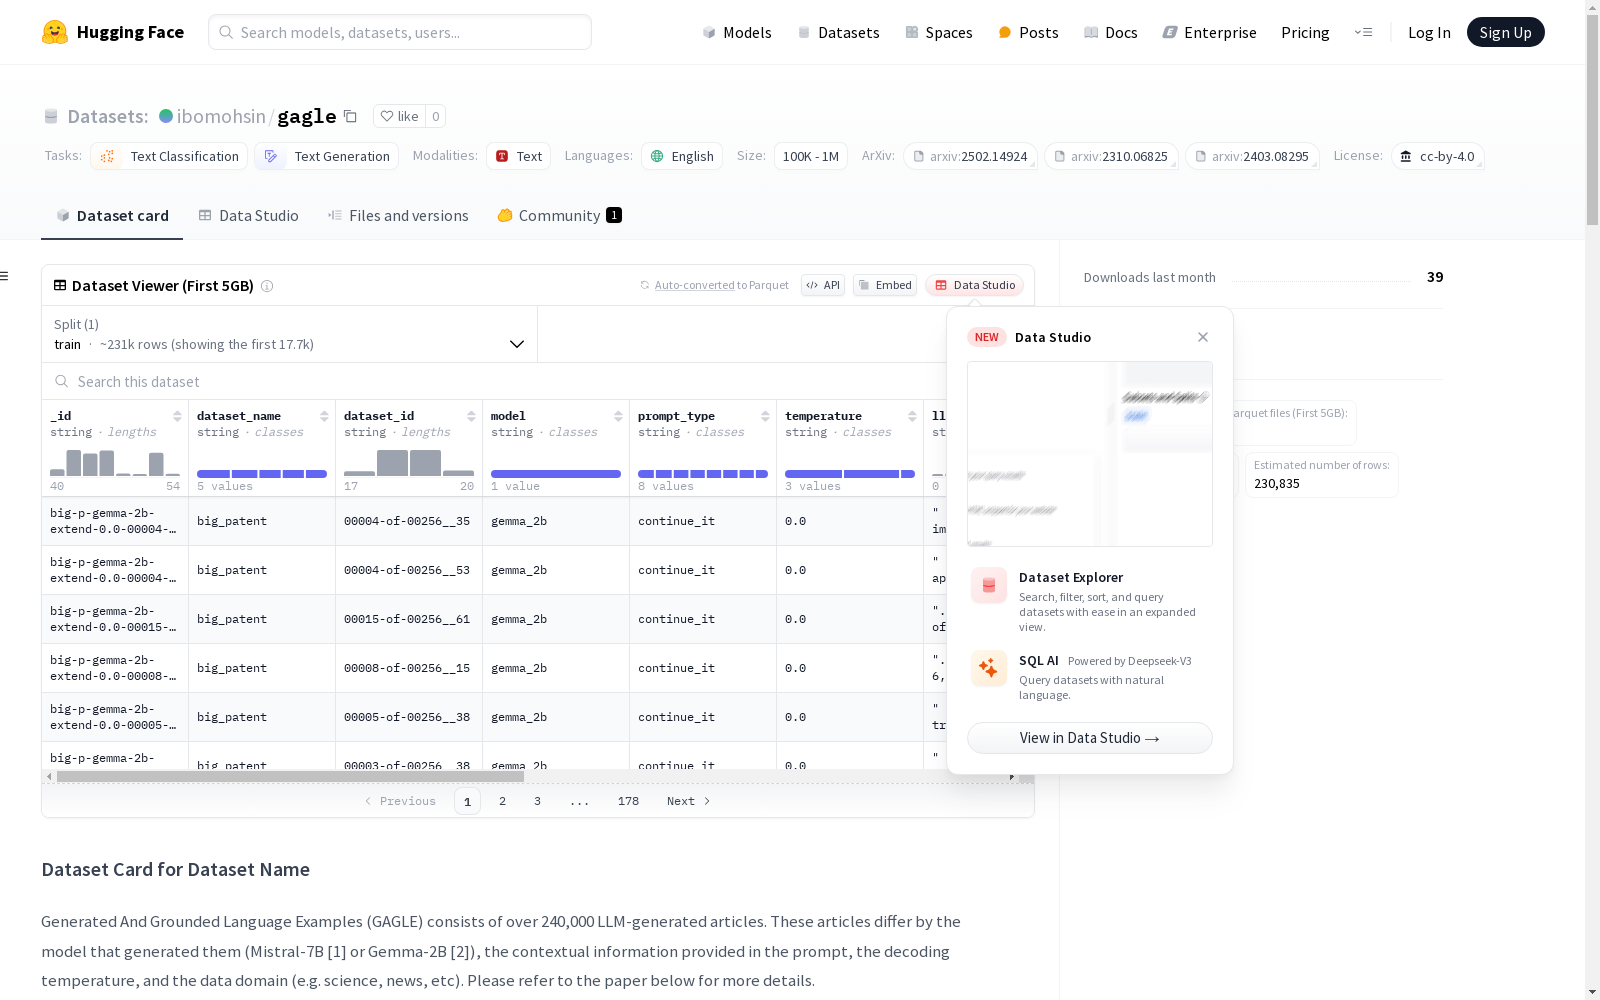Sort the dataset_name column
This screenshot has width=1600, height=1000.
pos(324,416)
